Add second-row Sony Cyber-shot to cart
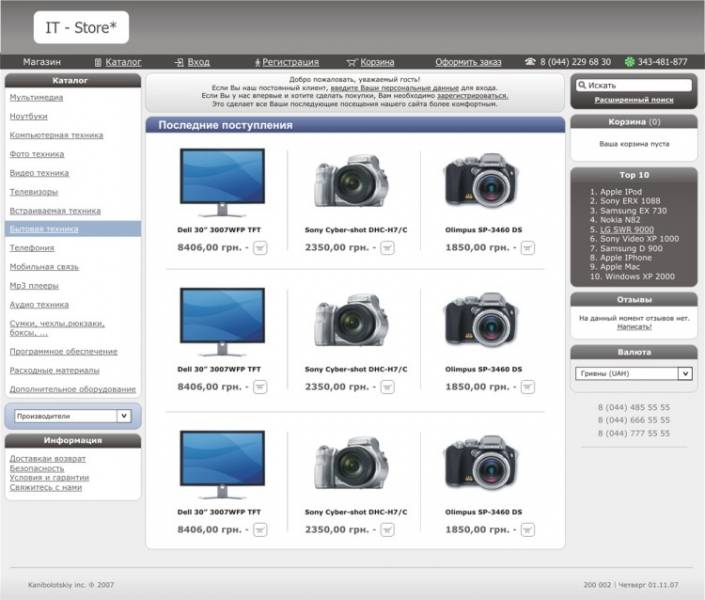 pos(387,387)
